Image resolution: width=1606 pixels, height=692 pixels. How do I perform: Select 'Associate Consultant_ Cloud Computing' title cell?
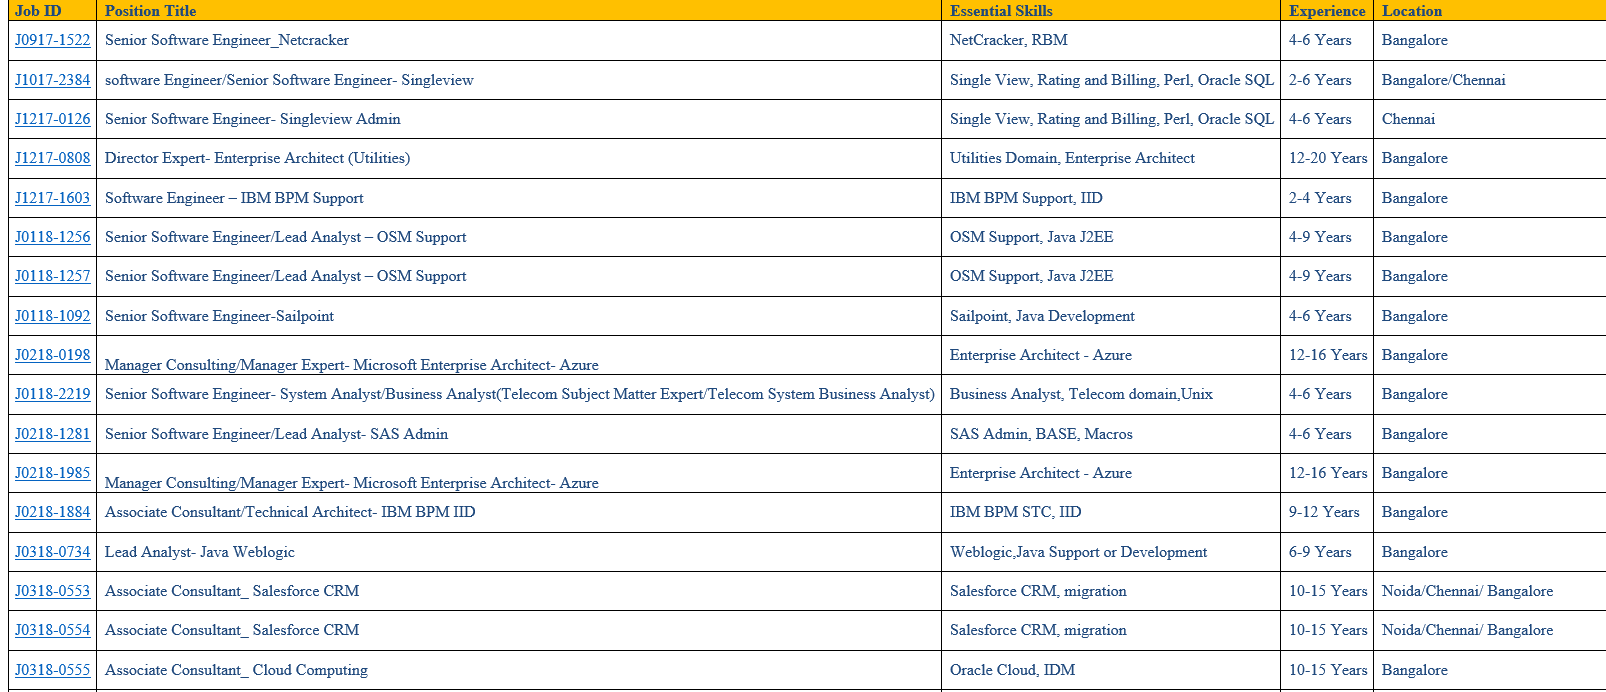tap(519, 670)
